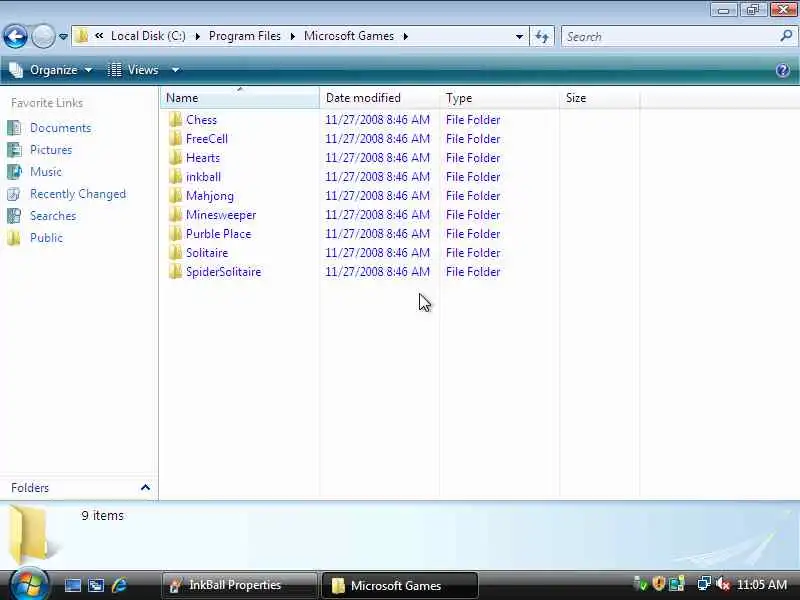Click the inkball folder name
This screenshot has height=600, width=800.
point(204,177)
